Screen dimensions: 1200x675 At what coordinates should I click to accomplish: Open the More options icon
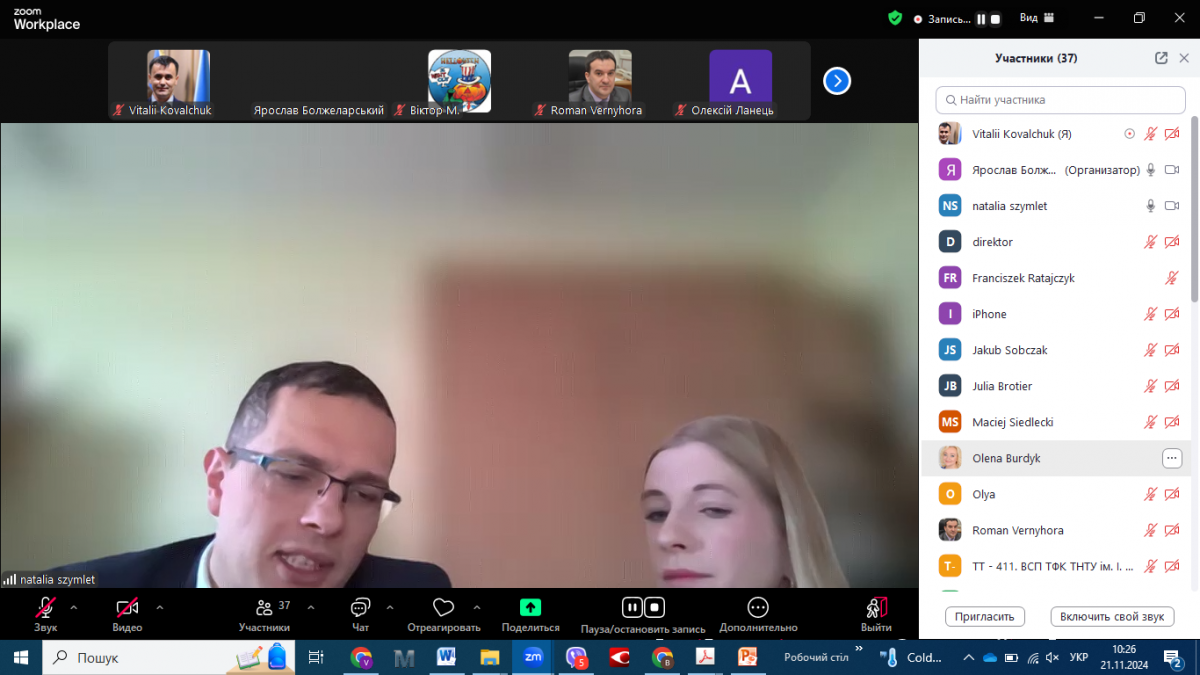click(758, 607)
